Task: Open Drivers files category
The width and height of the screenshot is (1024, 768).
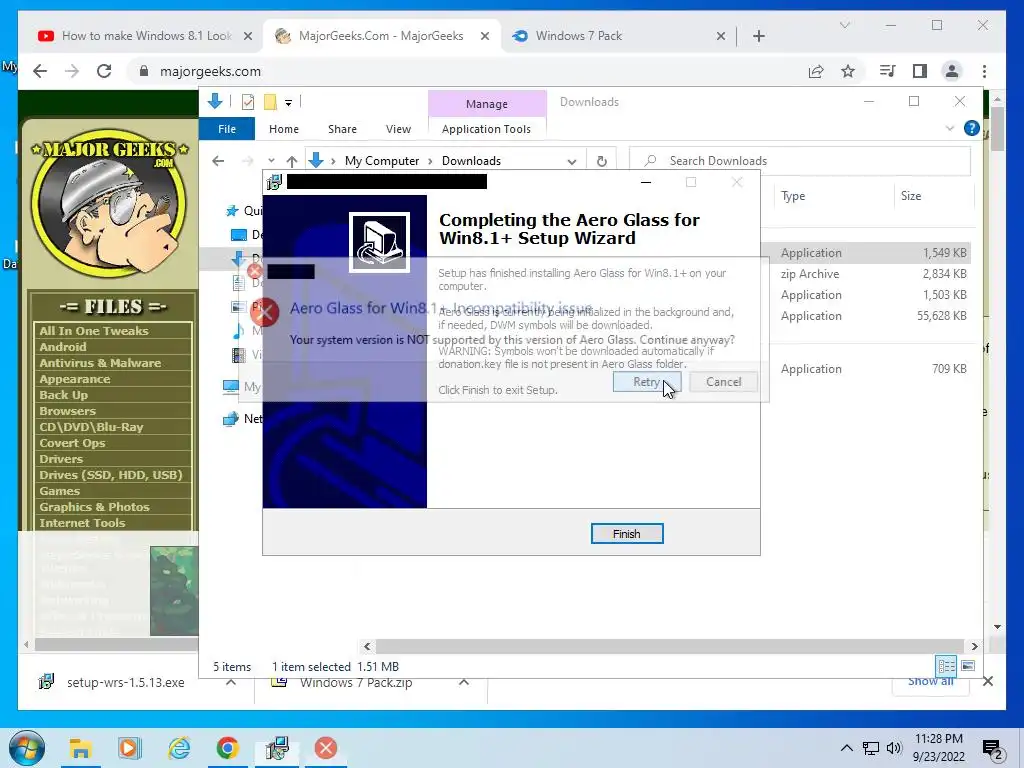Action: point(61,458)
